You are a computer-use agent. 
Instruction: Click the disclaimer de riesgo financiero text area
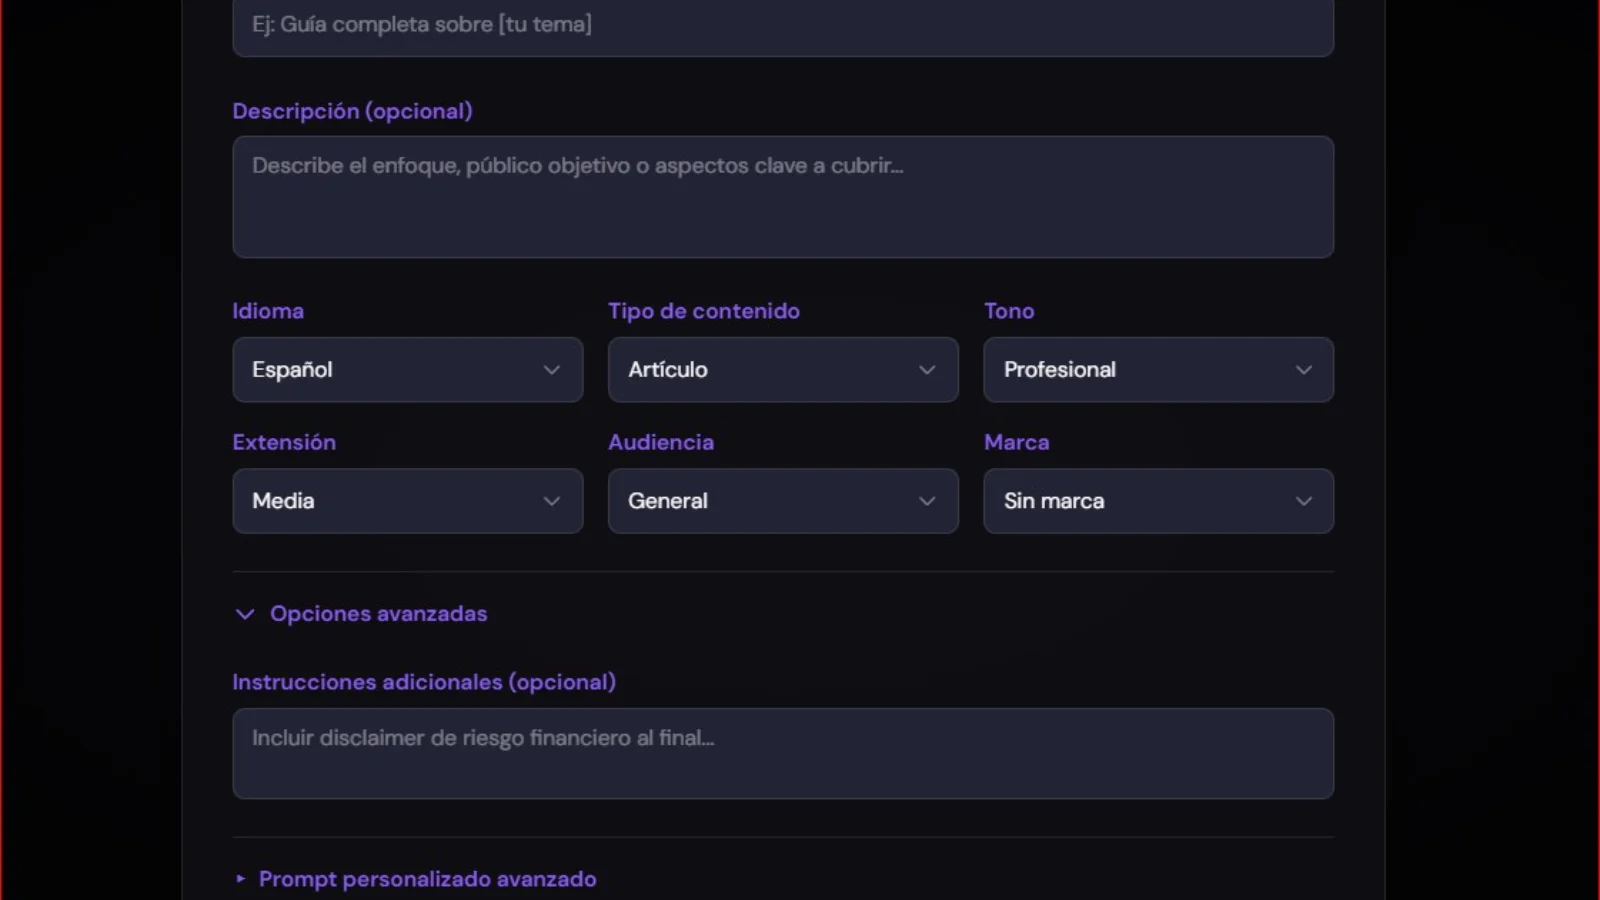(783, 753)
